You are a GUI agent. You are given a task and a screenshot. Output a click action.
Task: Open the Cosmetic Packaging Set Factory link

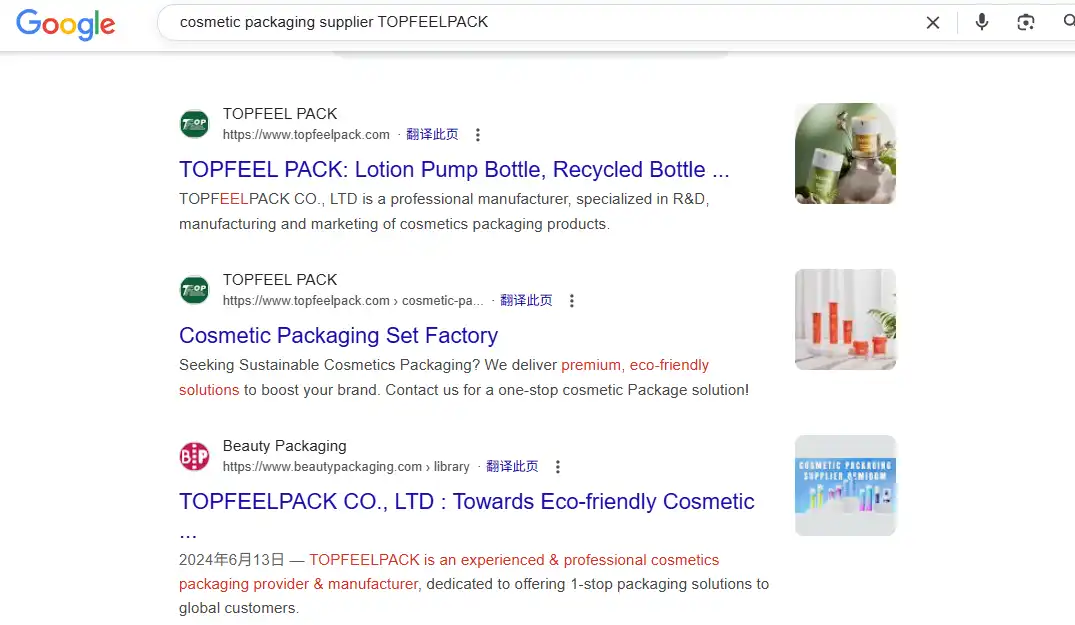point(338,335)
